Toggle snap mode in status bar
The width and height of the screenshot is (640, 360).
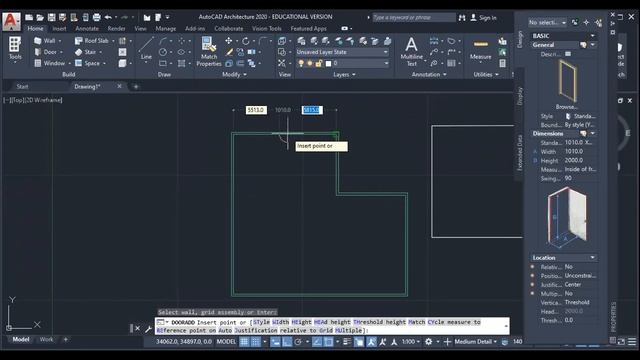pos(256,342)
